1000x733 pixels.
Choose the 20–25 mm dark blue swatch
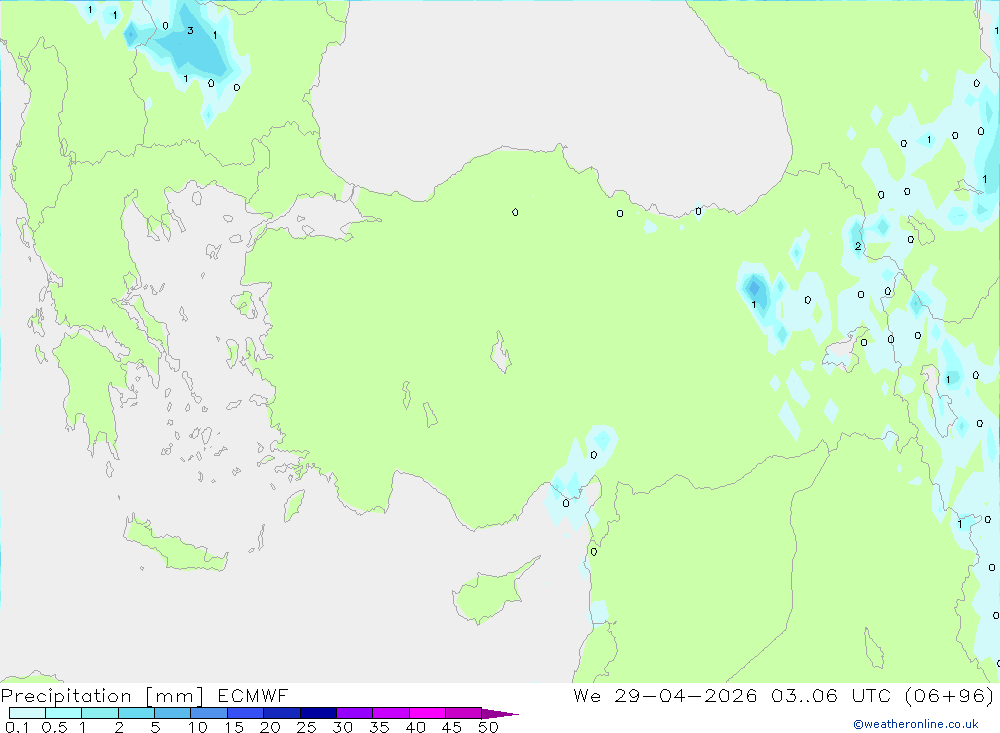(x=282, y=713)
